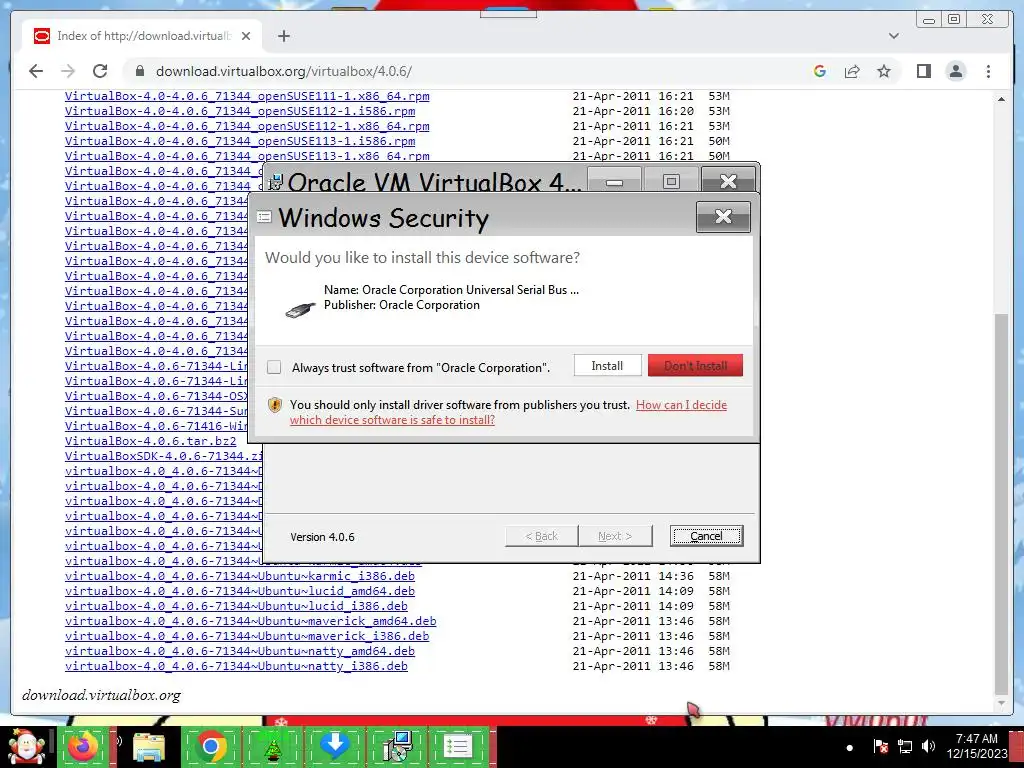Open the Chrome profile avatar

[956, 71]
